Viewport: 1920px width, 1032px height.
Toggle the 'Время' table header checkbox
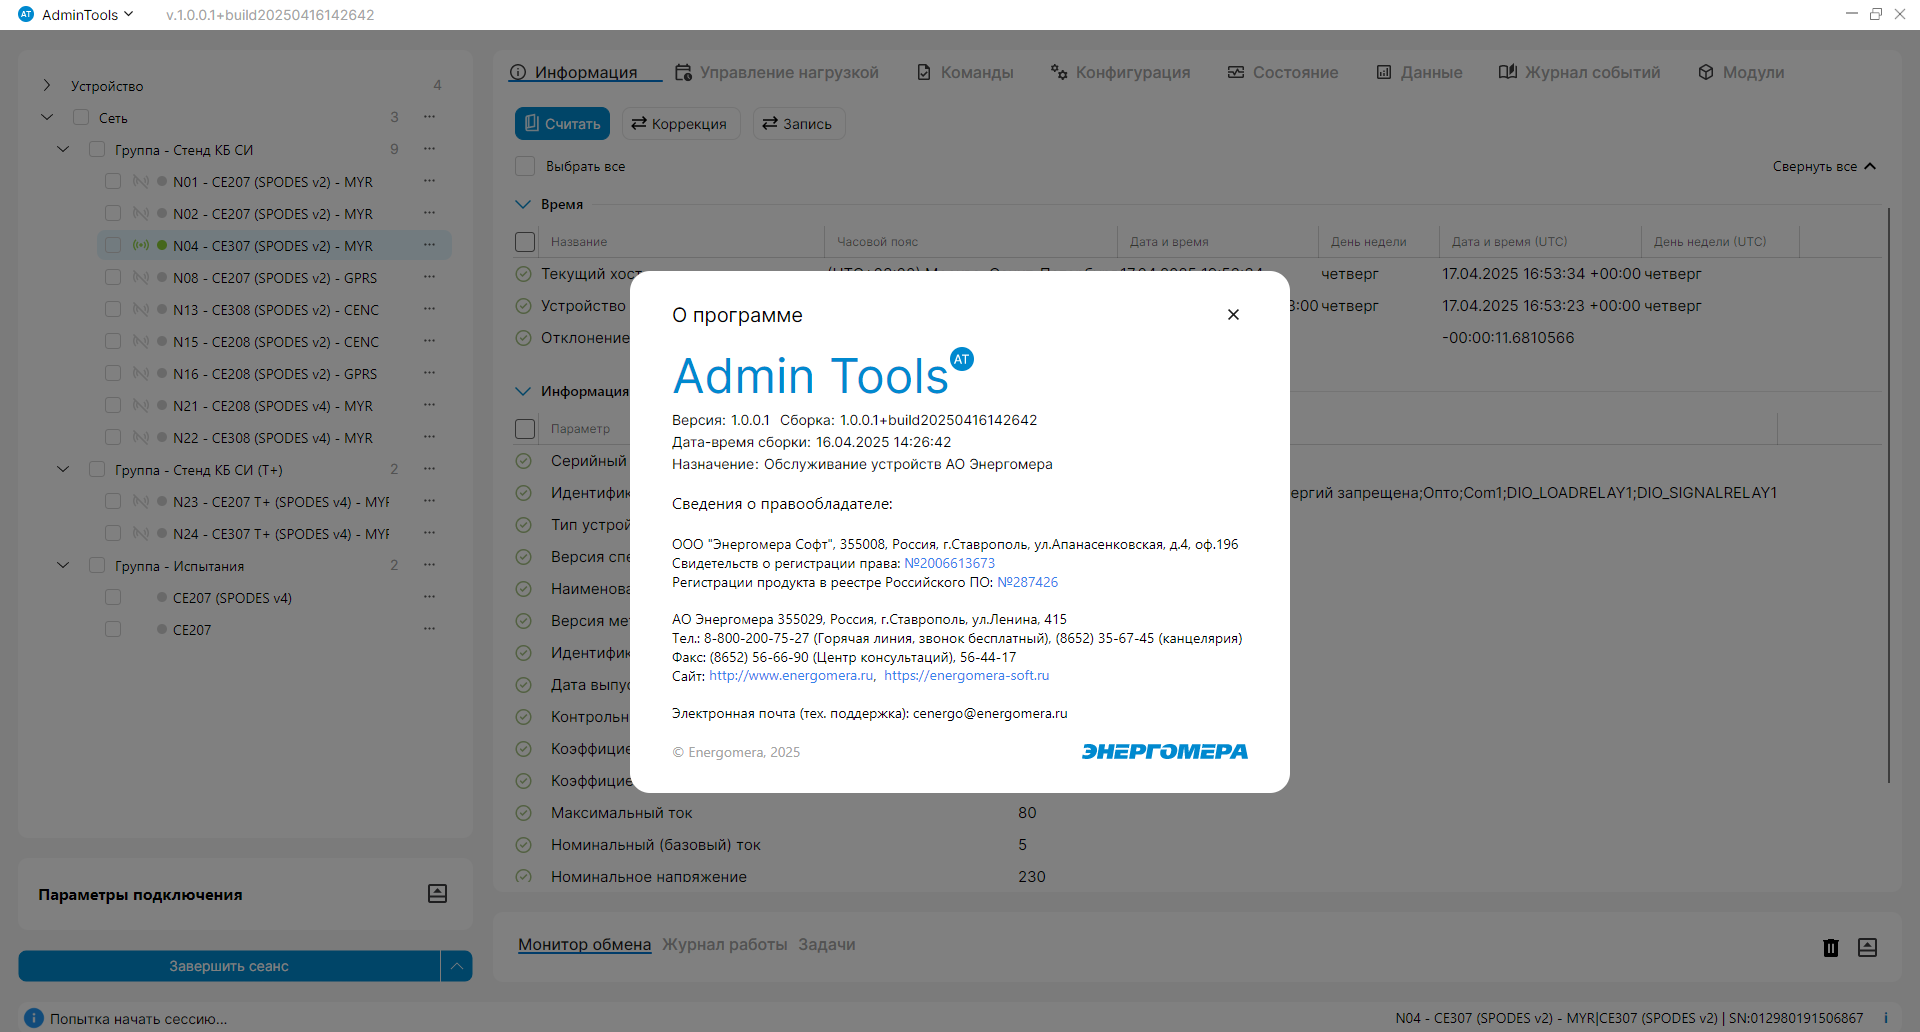(525, 241)
